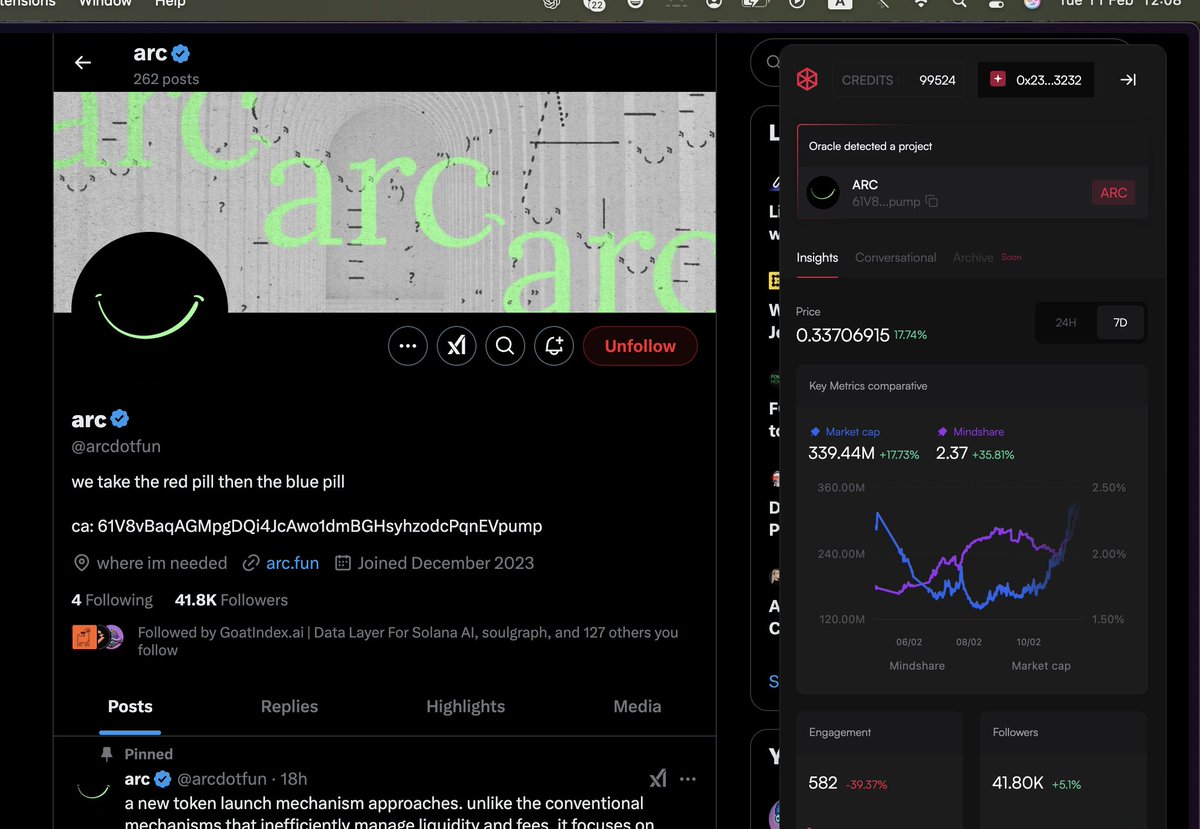Copy the 61V8...pump contract address
1200x829 pixels.
click(932, 202)
